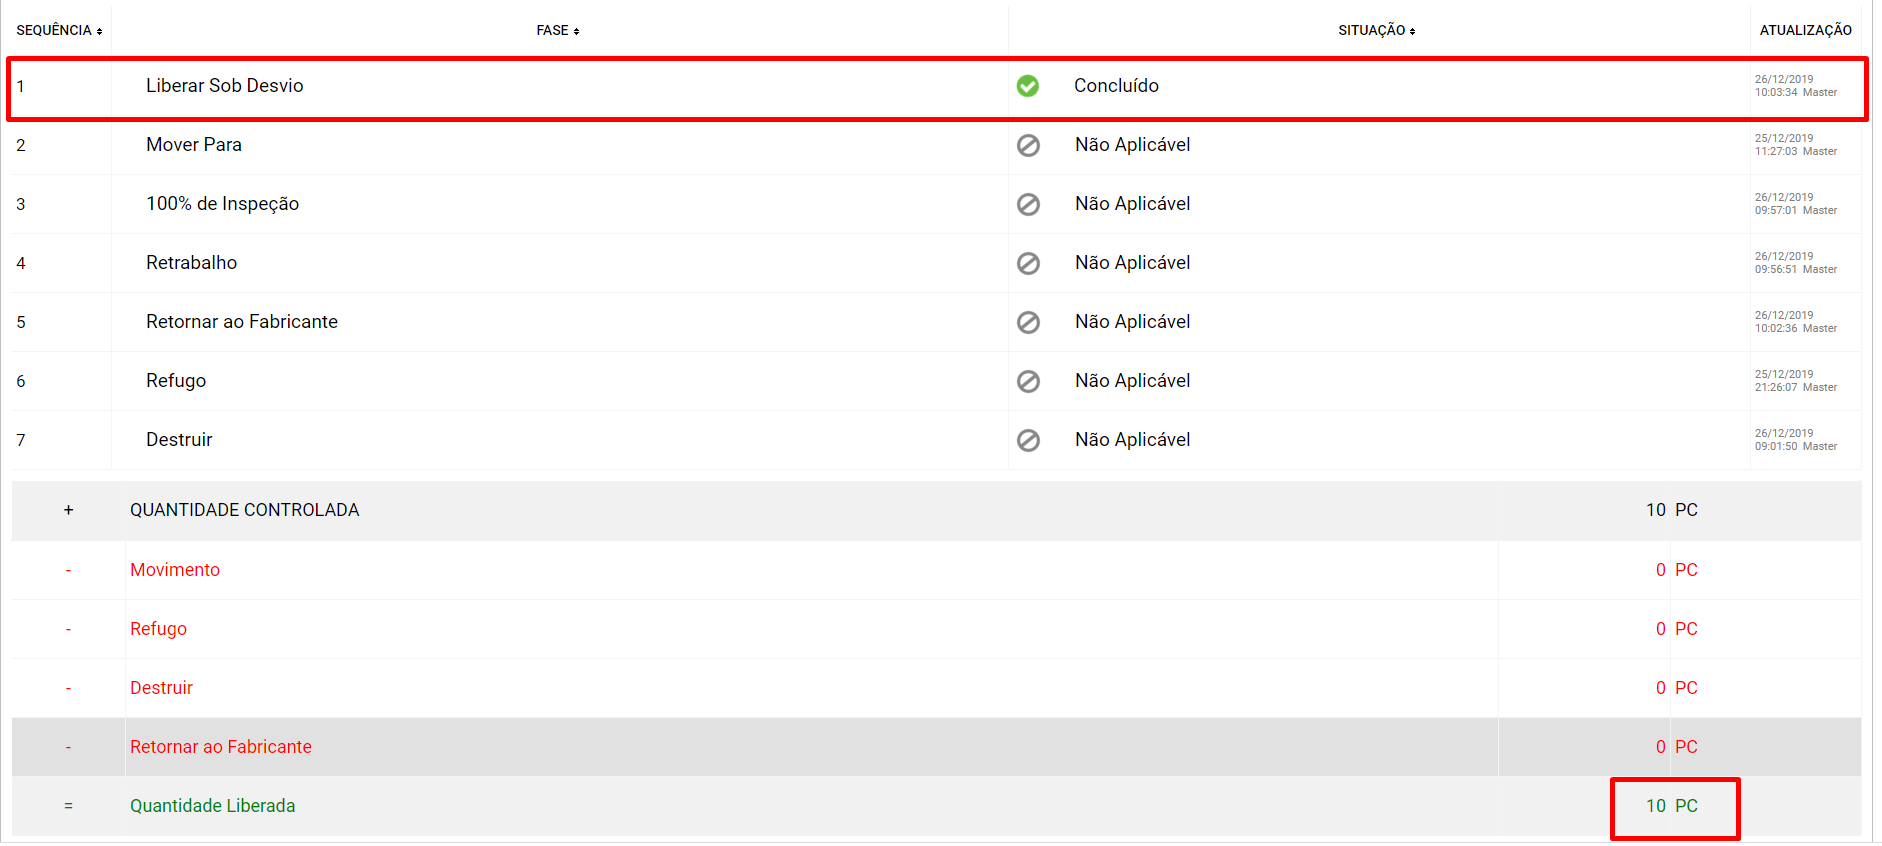Click the Não Aplicável icon for Destruir phase
Image resolution: width=1882 pixels, height=846 pixels.
[x=1028, y=440]
